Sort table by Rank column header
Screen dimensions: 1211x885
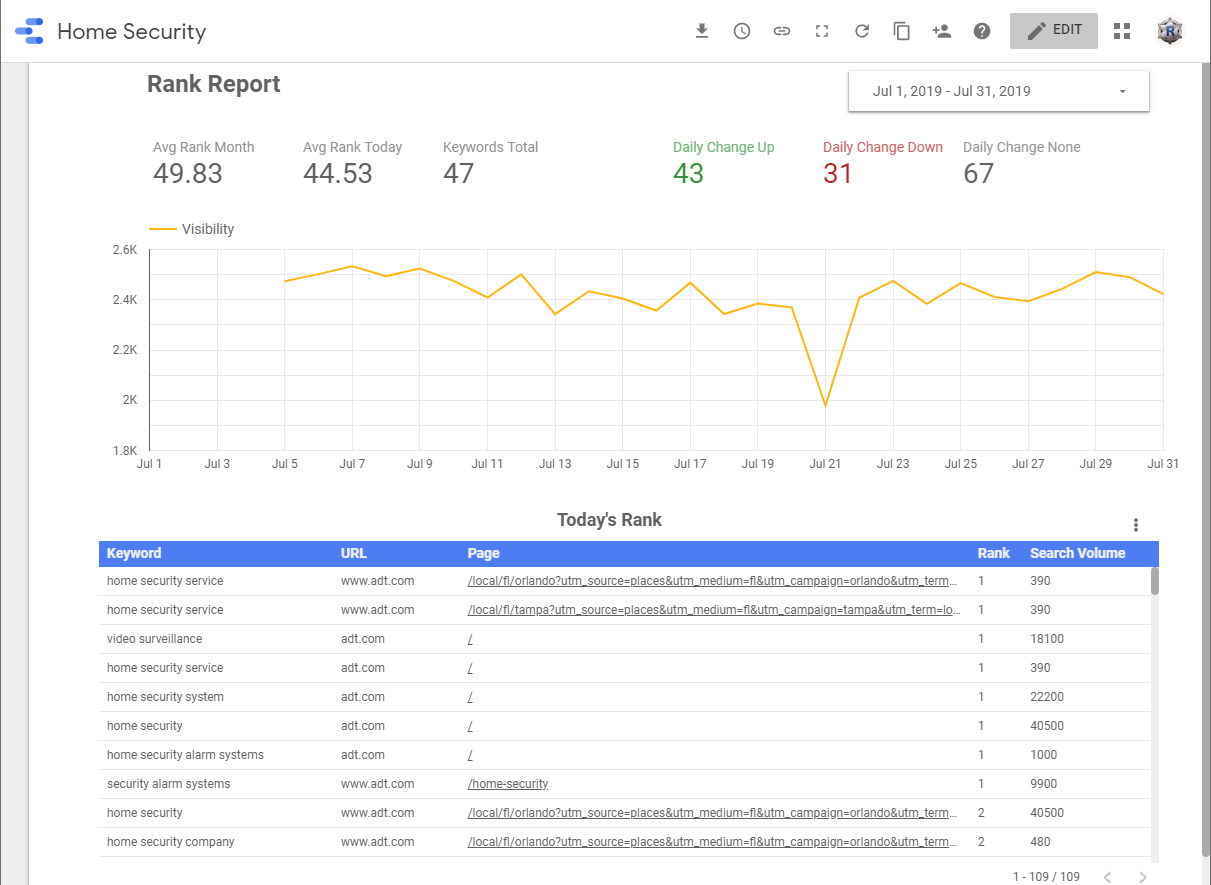993,553
